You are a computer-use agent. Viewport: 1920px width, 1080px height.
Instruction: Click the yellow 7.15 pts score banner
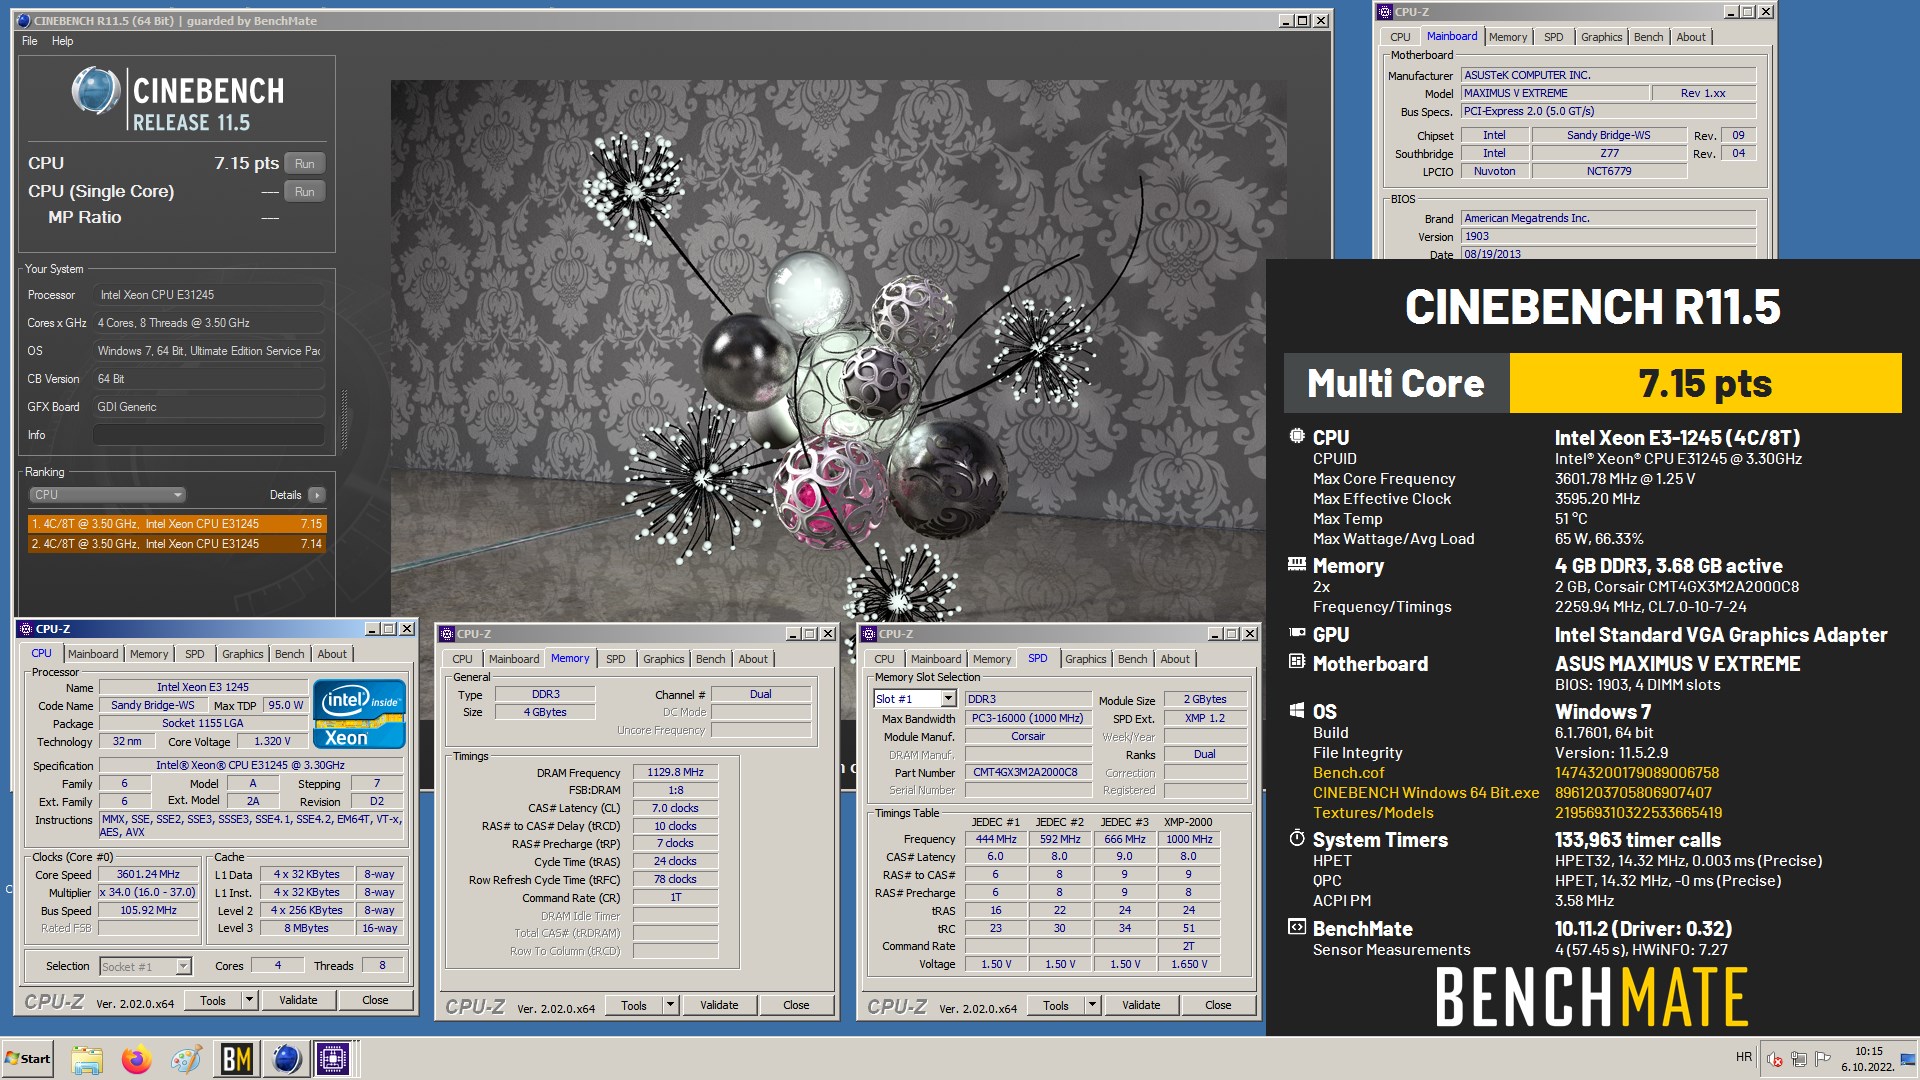[x=1705, y=383]
